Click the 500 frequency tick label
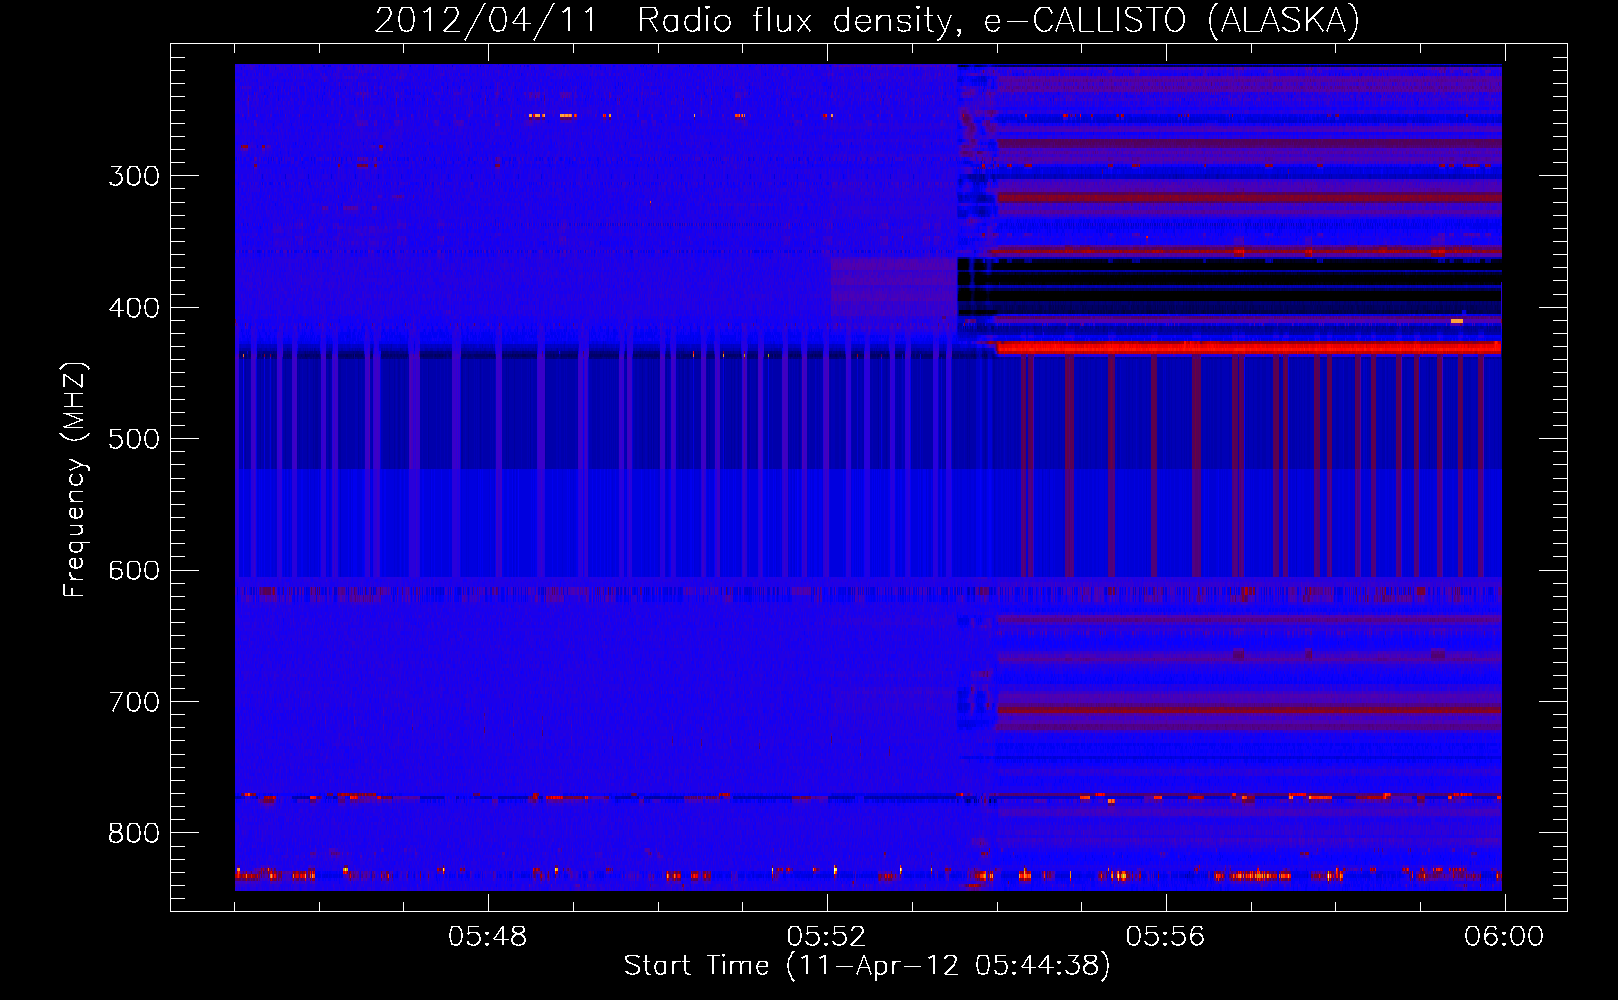Image resolution: width=1618 pixels, height=1000 pixels. pos(134,439)
